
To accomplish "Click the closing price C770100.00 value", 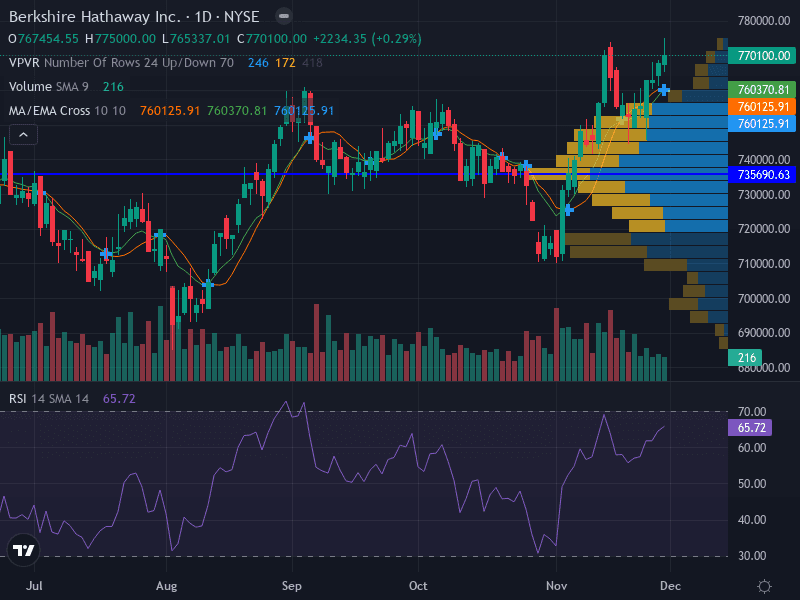I will coord(272,39).
